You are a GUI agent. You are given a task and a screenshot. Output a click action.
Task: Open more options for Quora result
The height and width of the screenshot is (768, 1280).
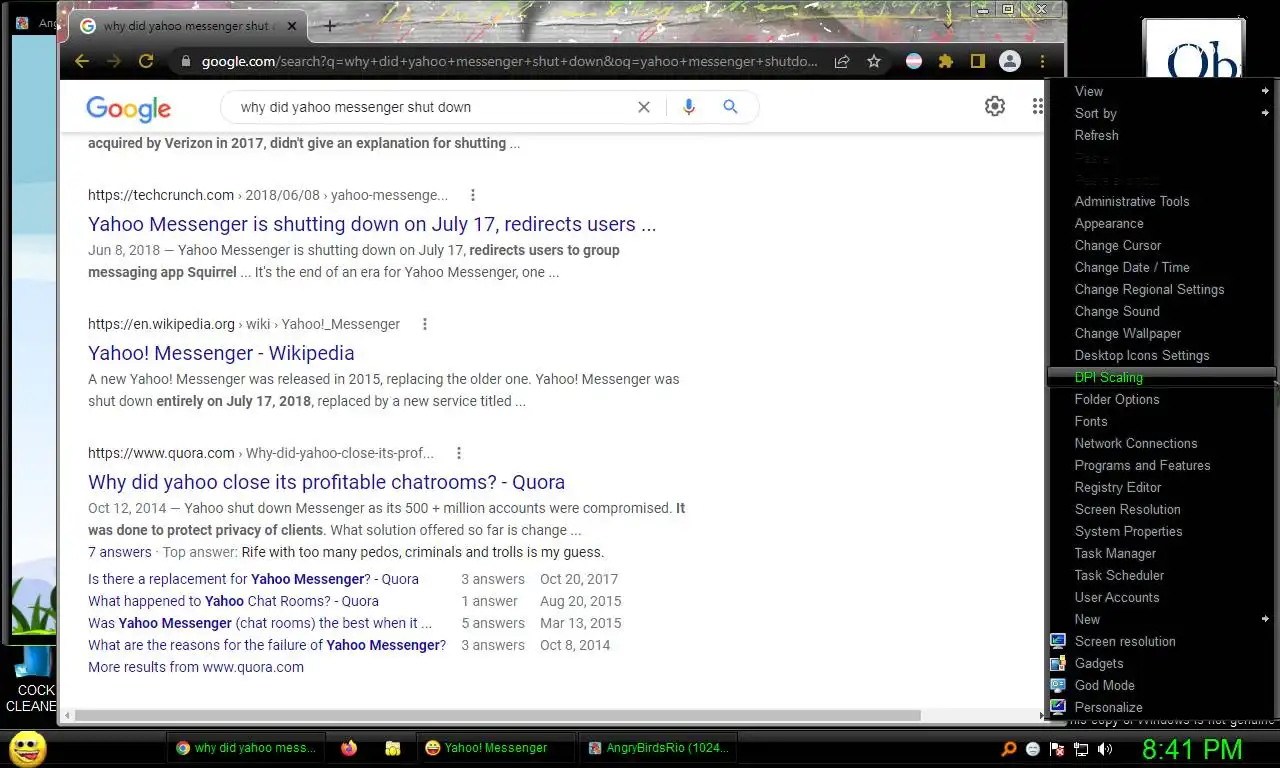(x=459, y=453)
